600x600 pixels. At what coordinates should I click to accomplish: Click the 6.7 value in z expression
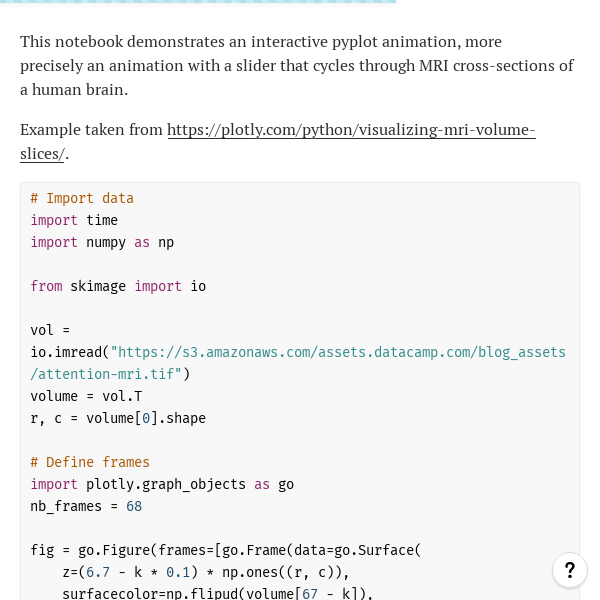pos(98,572)
